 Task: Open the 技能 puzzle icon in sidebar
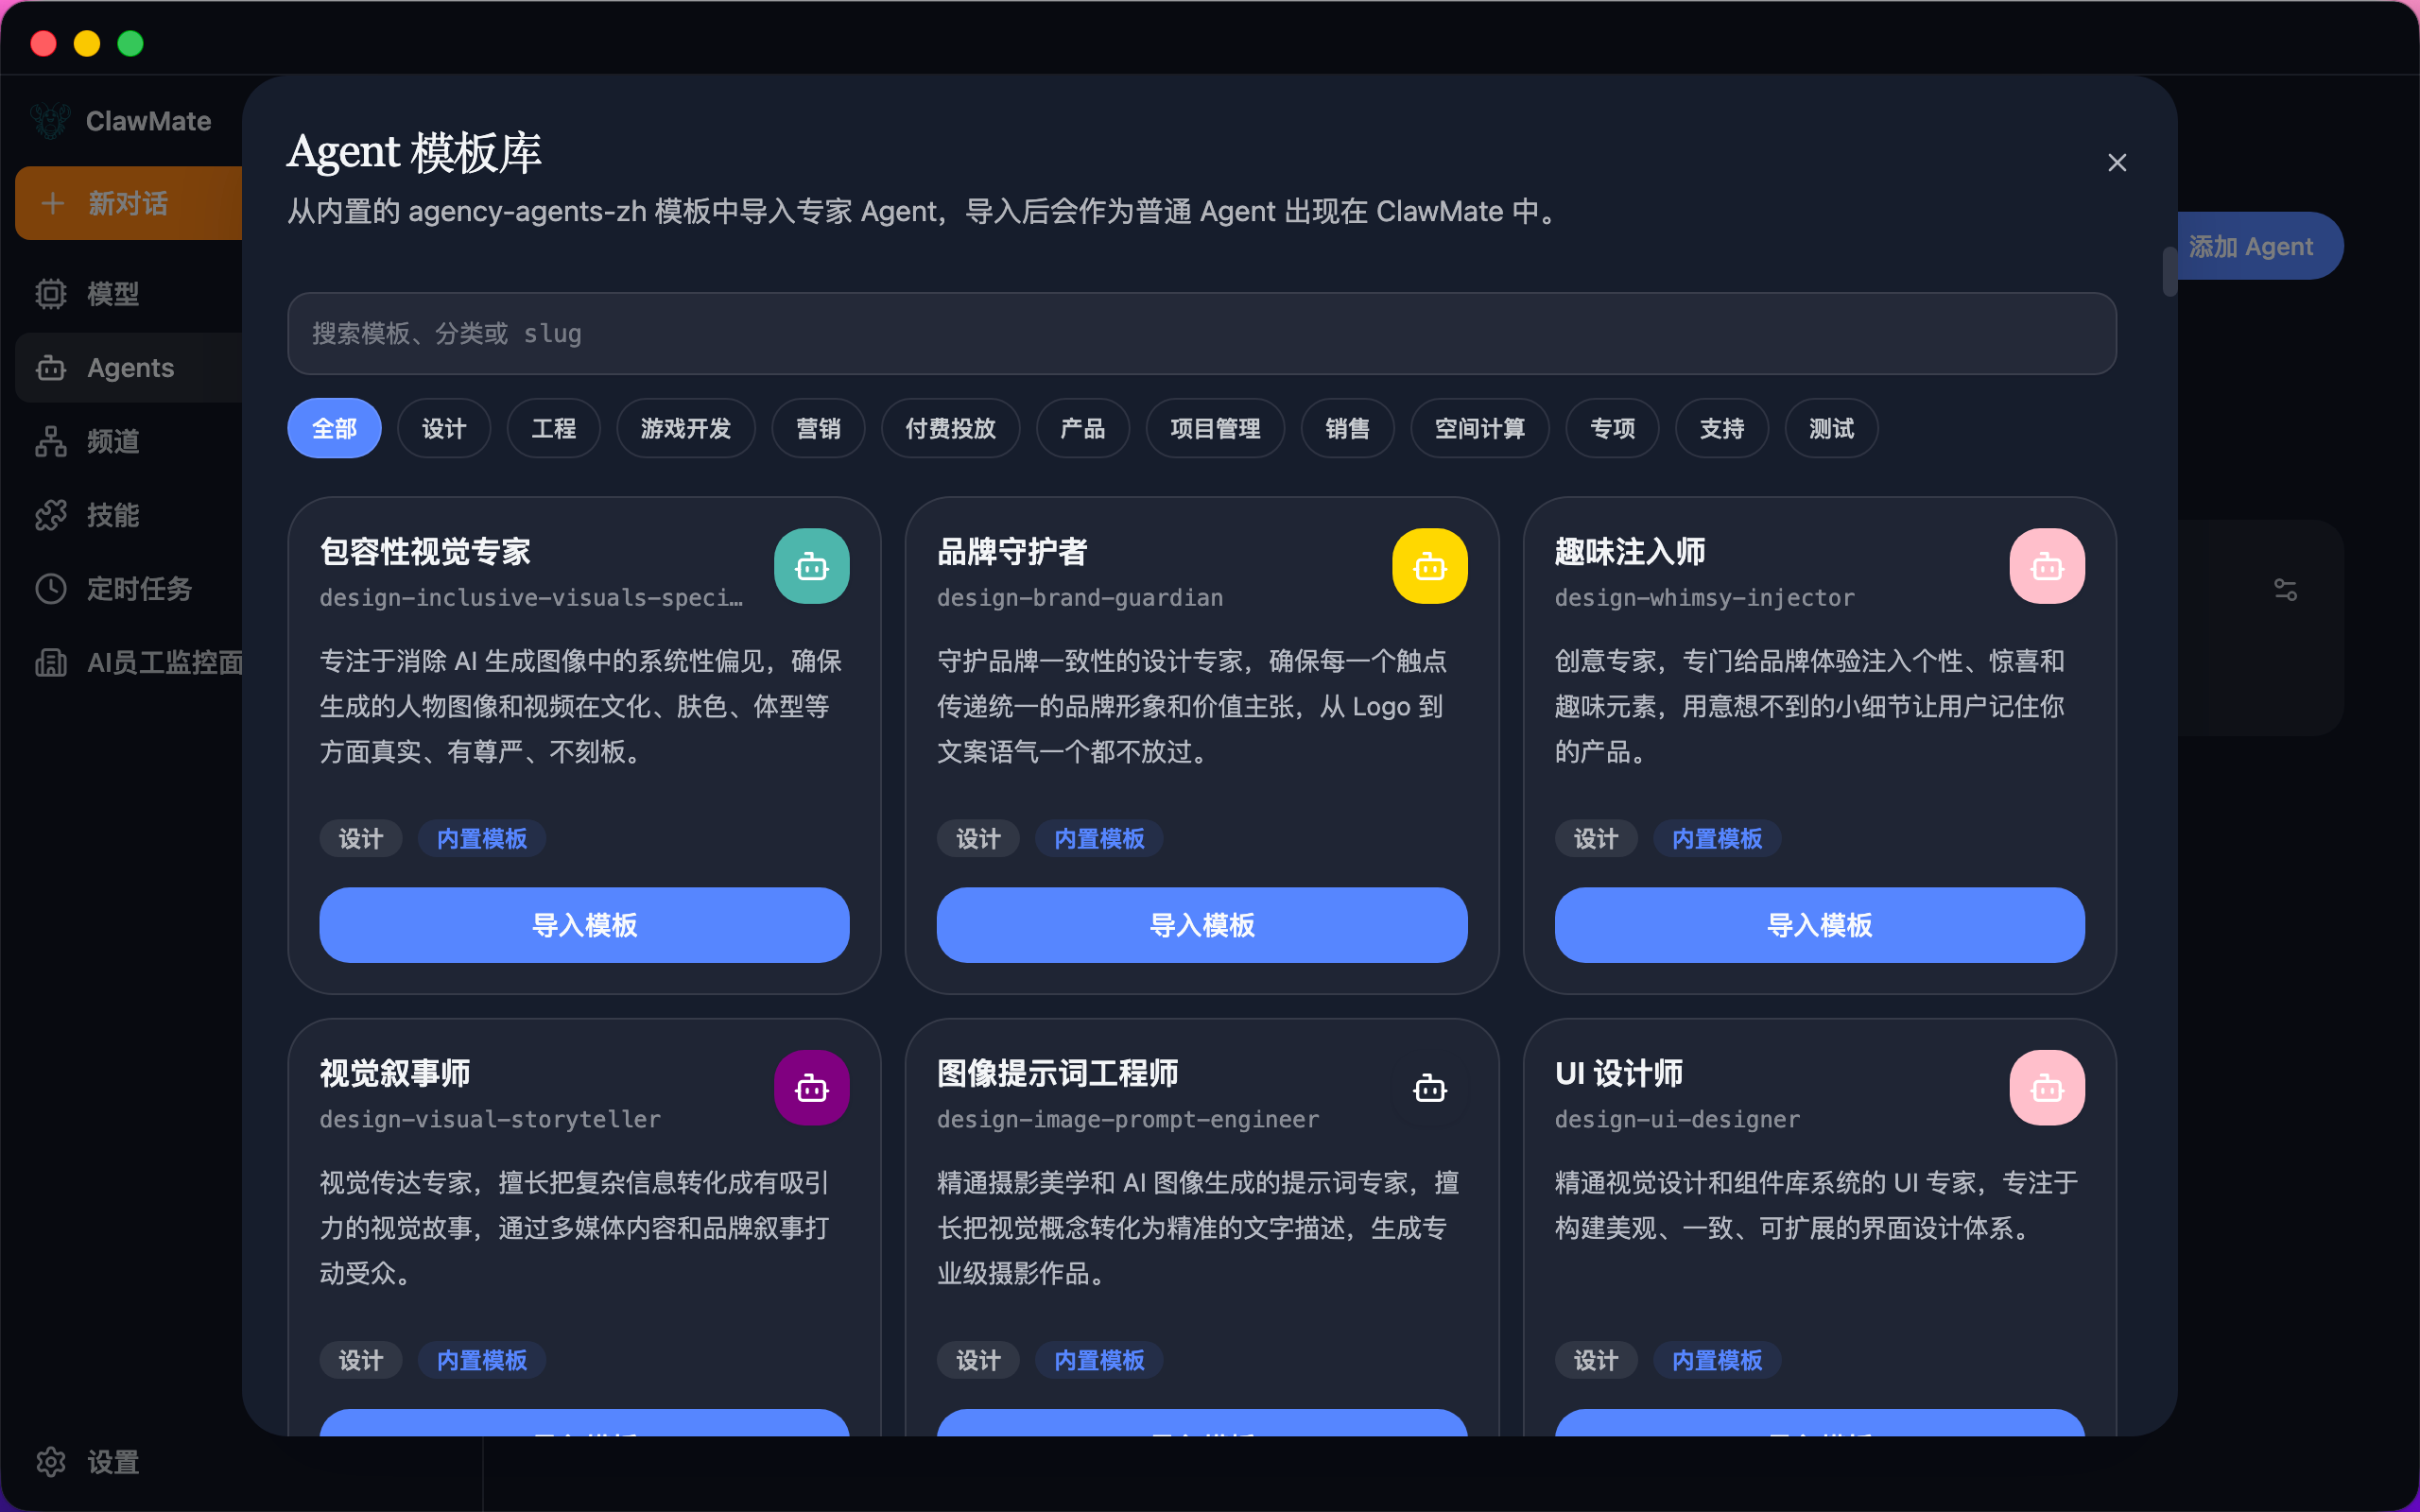[51, 514]
